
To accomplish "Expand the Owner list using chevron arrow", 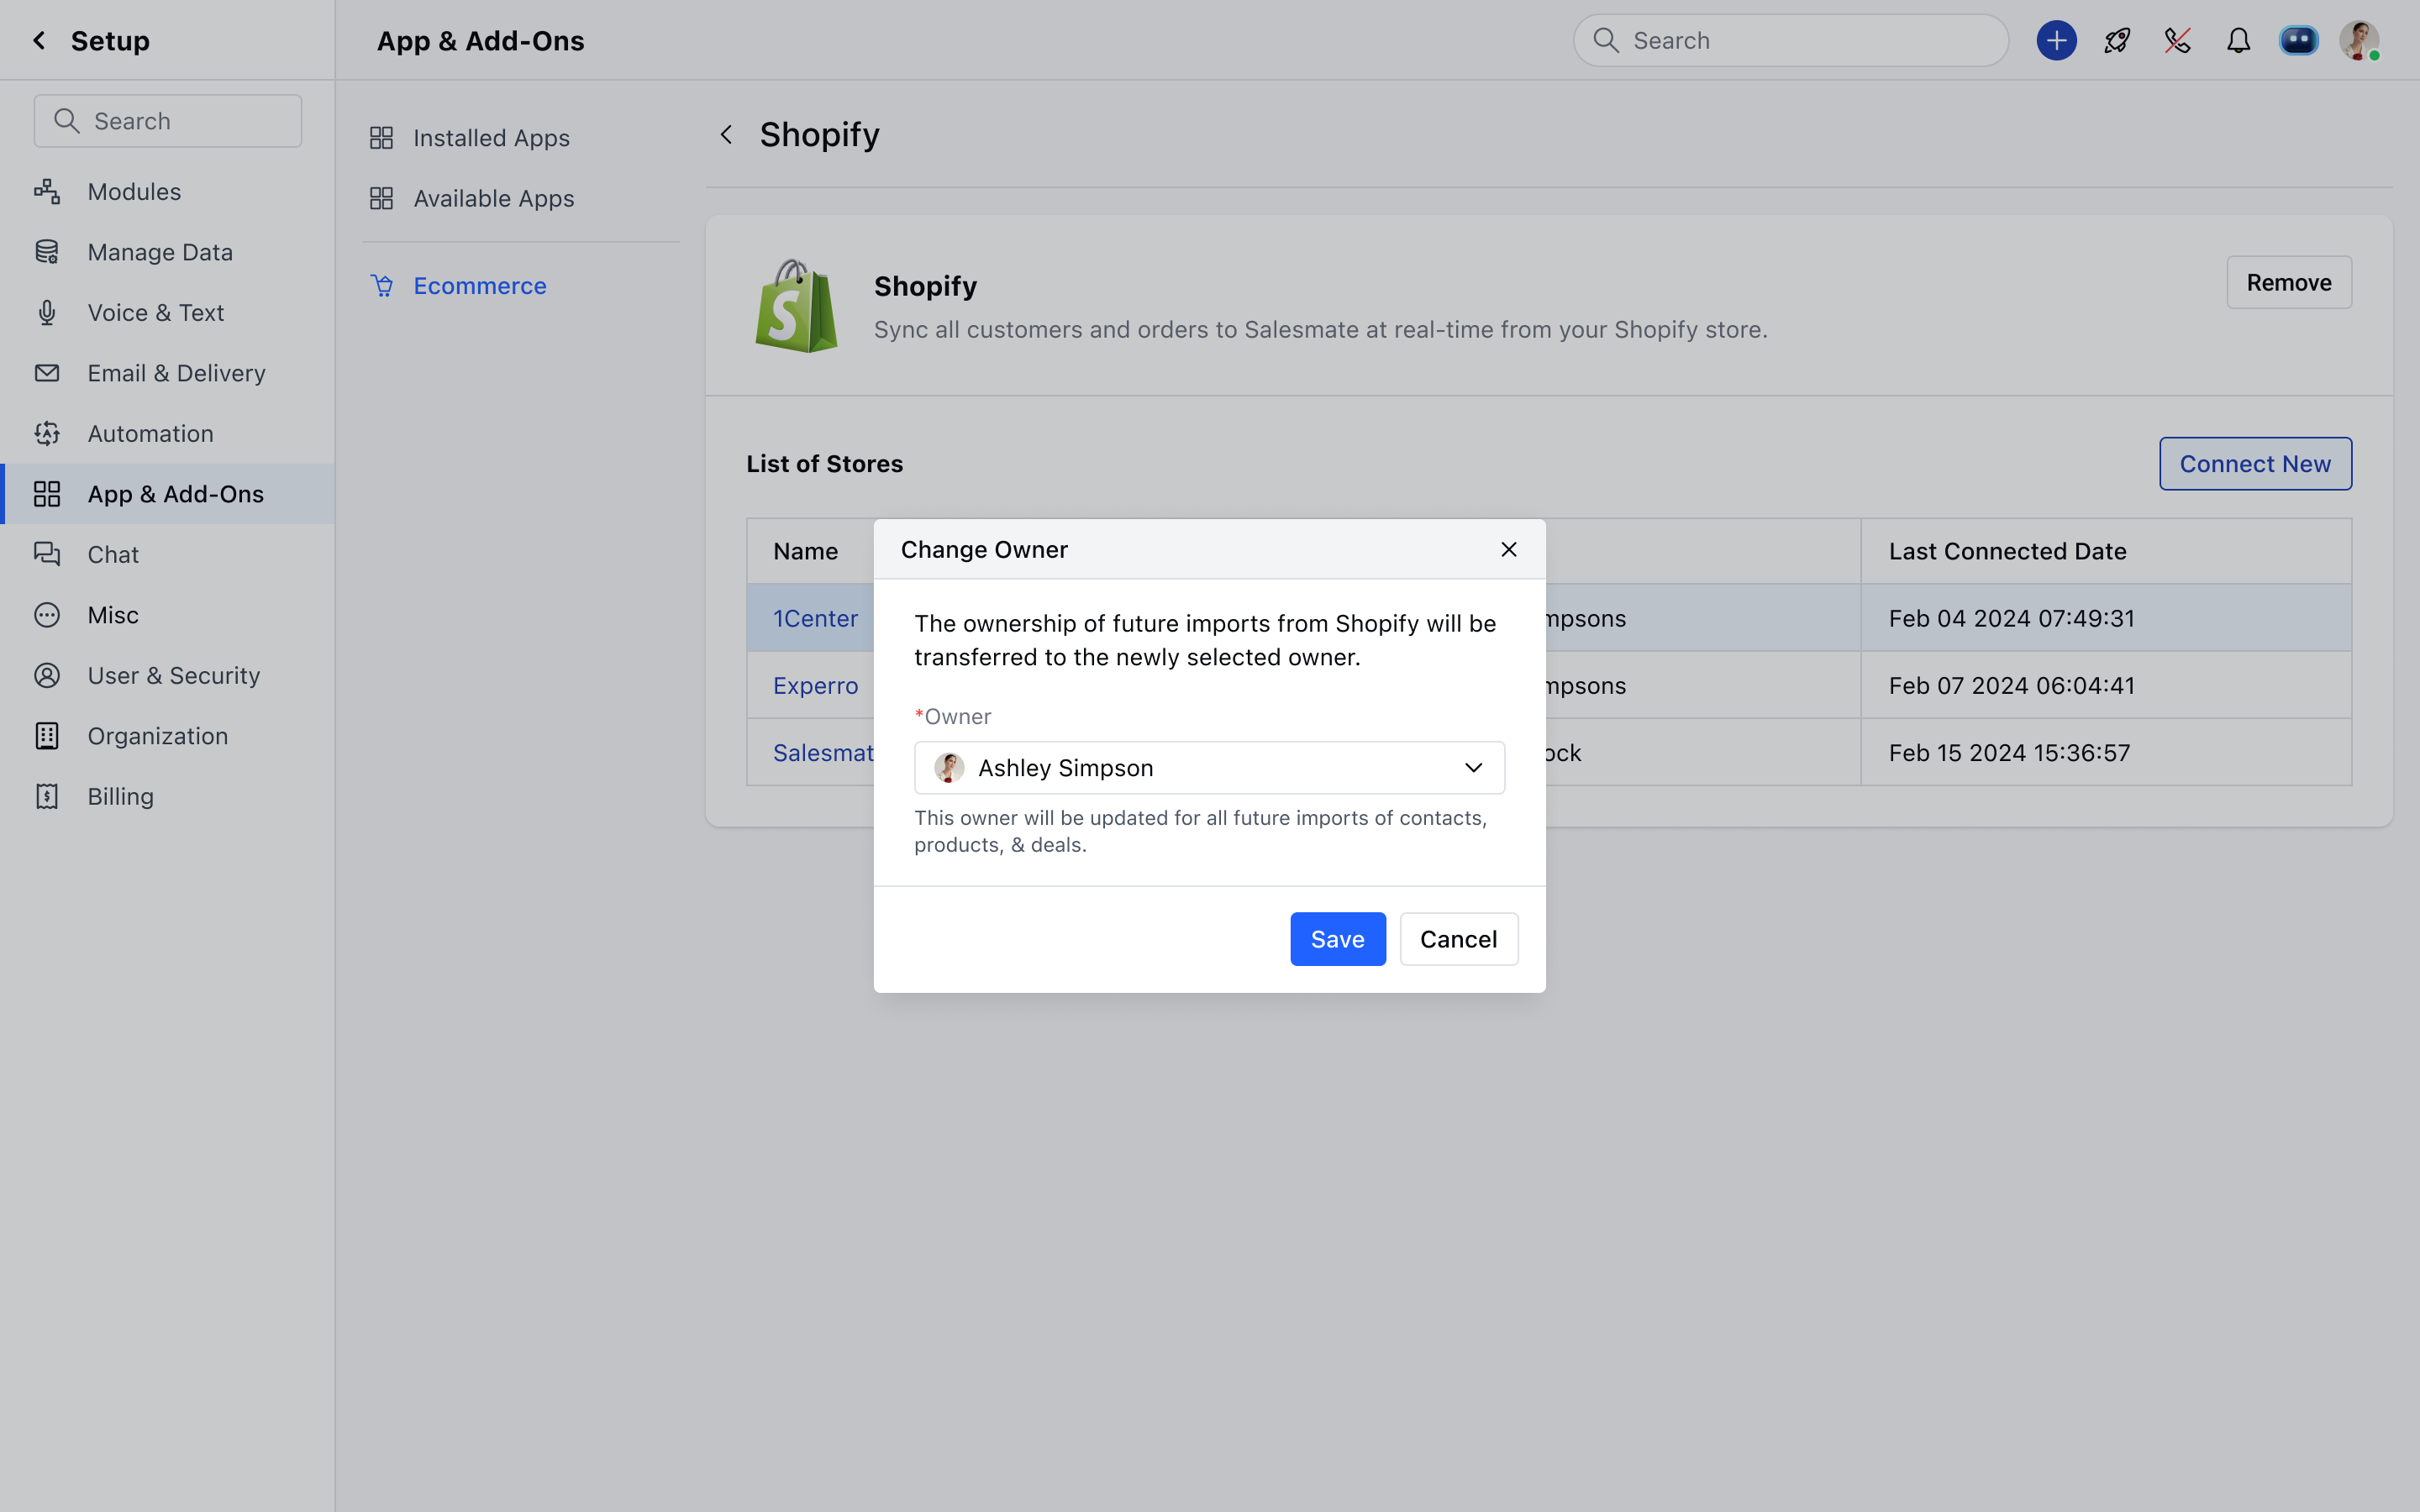I will coord(1473,768).
